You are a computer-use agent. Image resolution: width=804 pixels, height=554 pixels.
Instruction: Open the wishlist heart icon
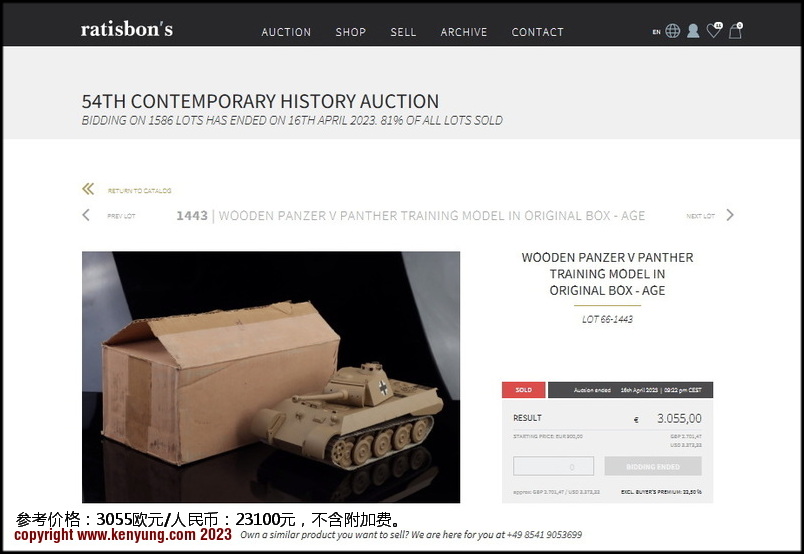click(x=714, y=30)
